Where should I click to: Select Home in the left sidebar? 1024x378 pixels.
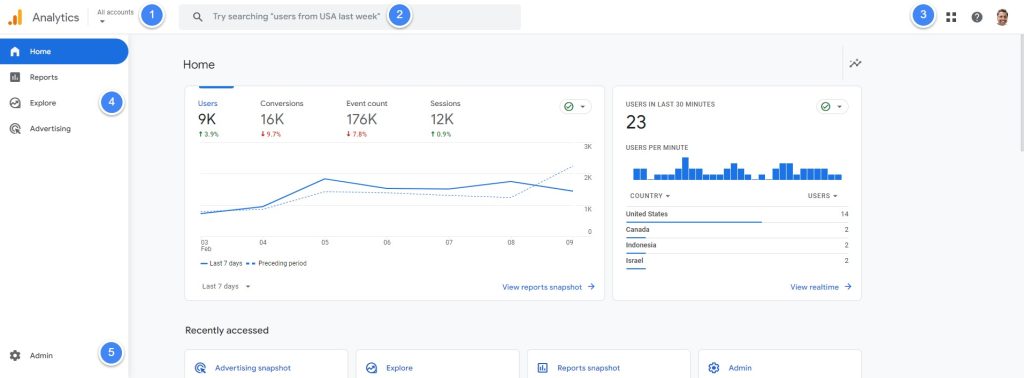tap(64, 52)
